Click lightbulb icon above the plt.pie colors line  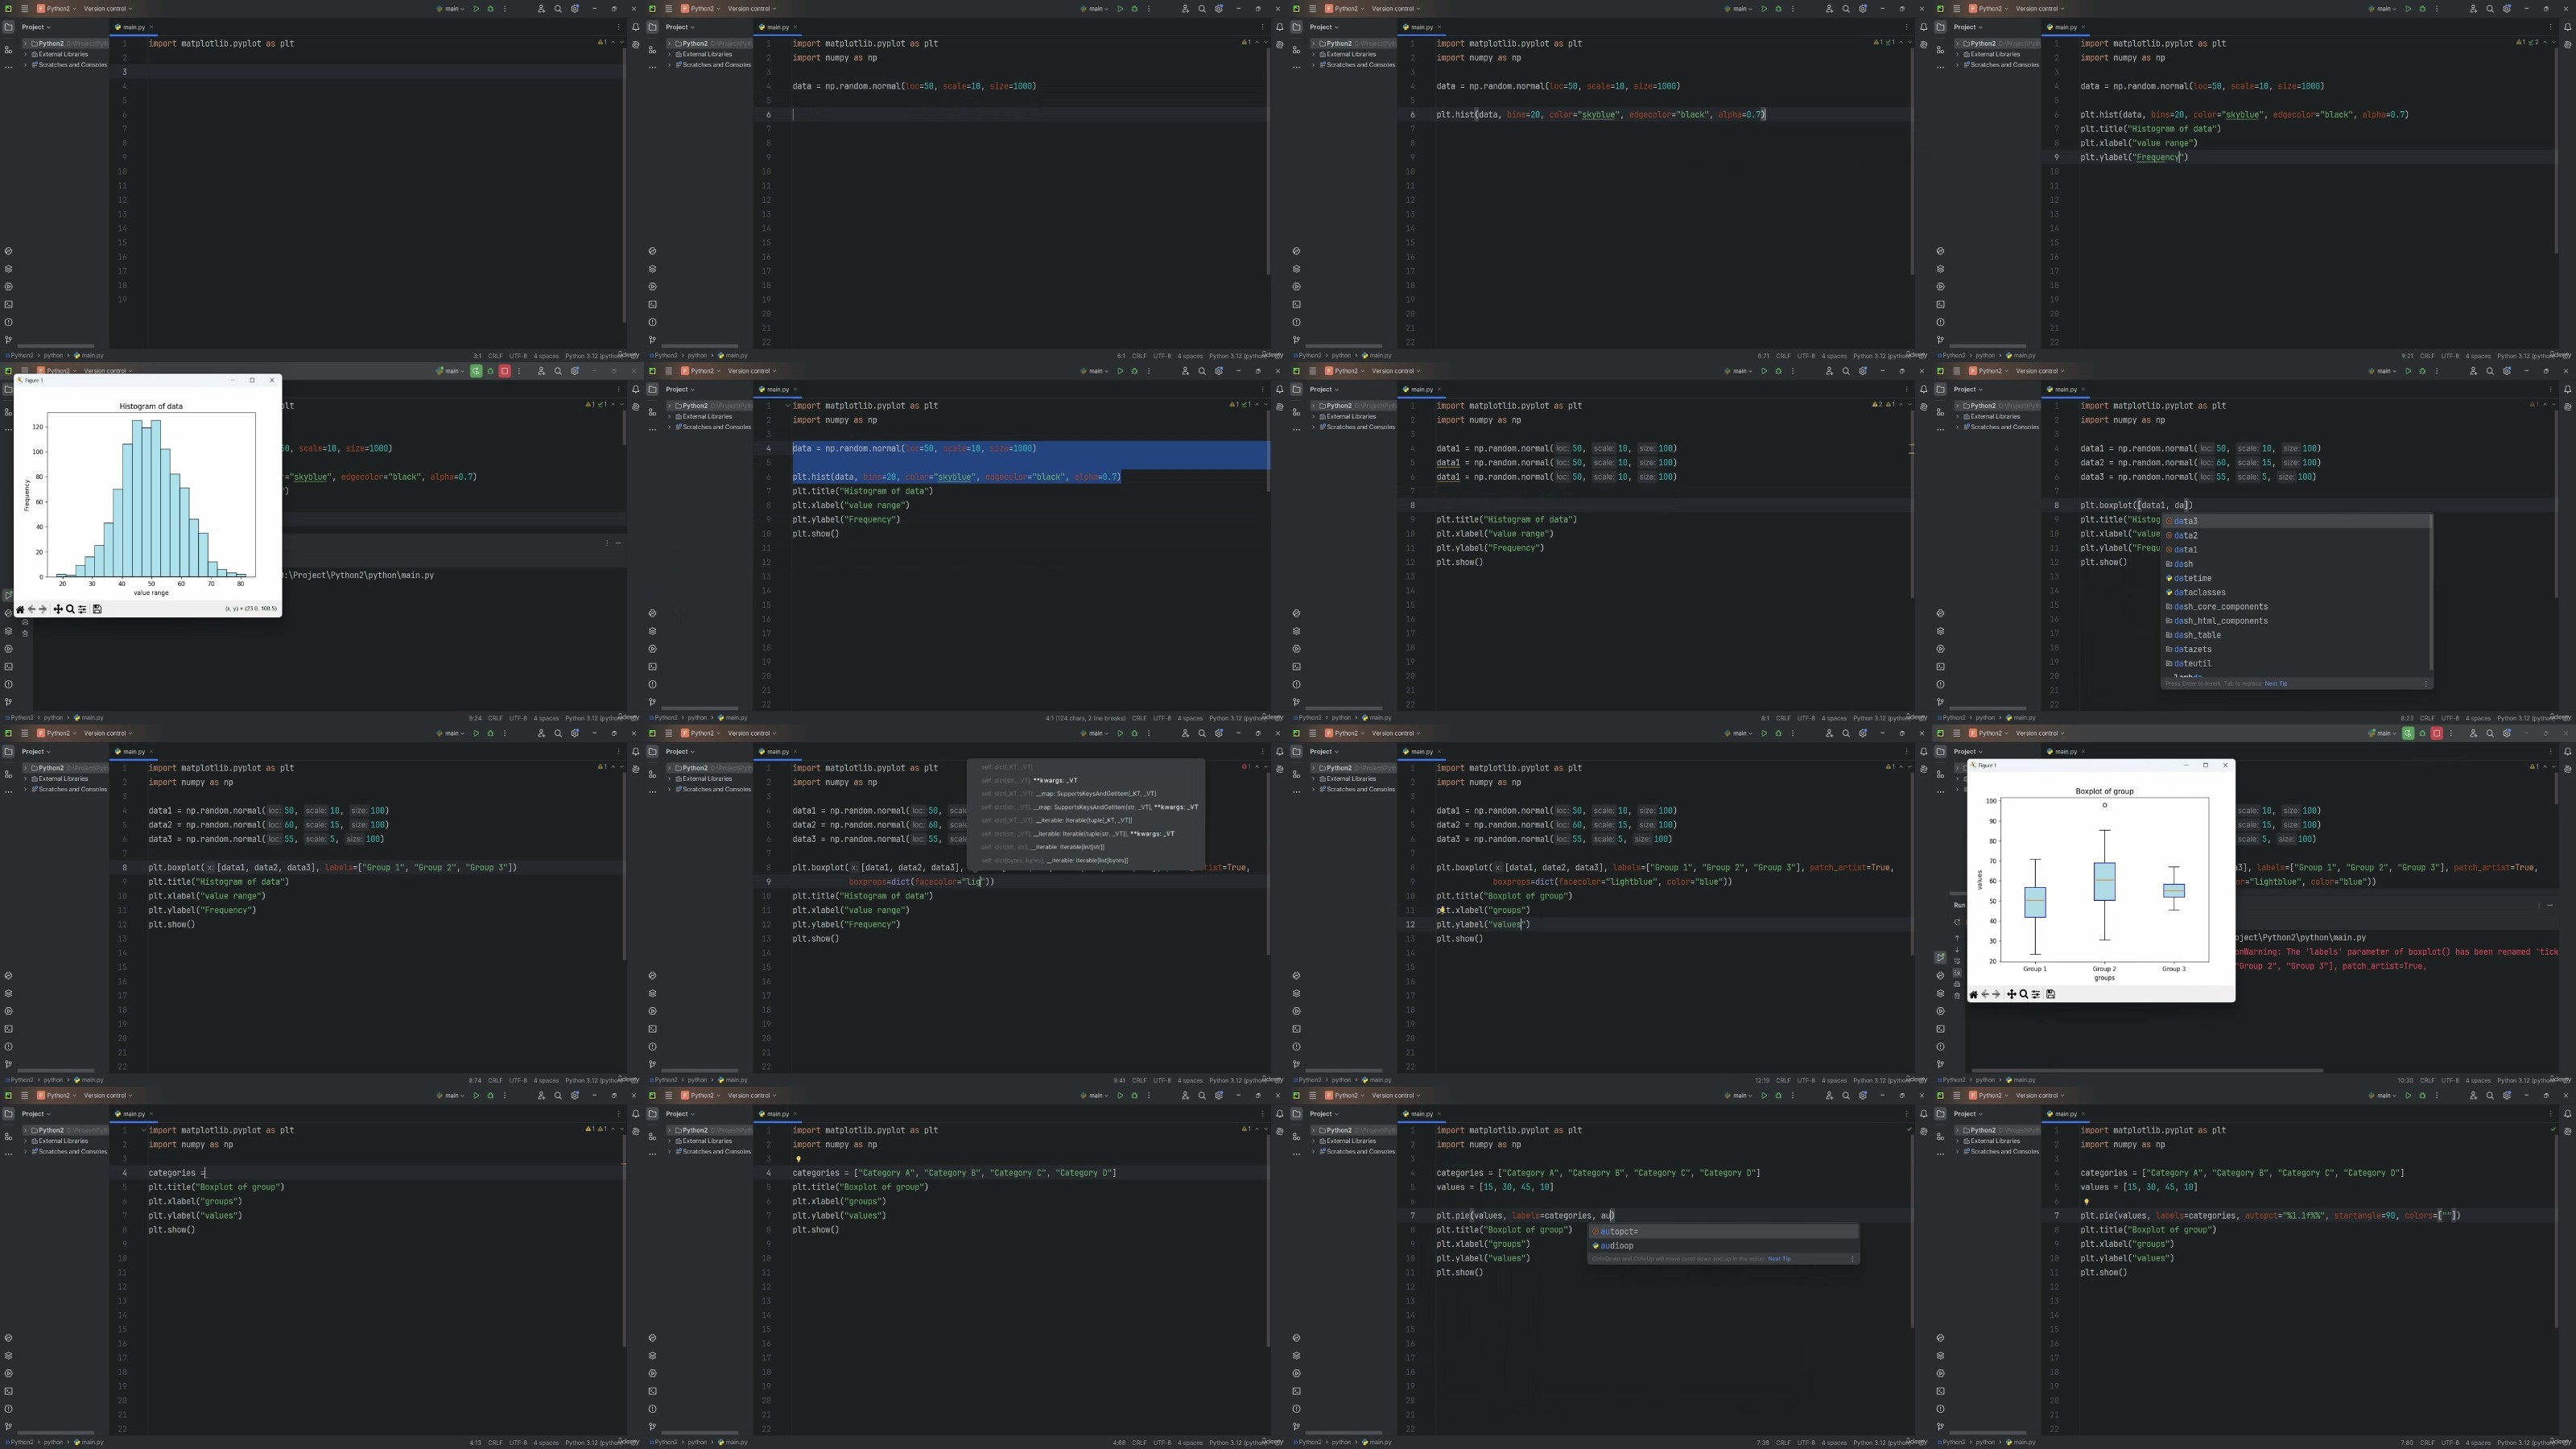[2086, 1202]
